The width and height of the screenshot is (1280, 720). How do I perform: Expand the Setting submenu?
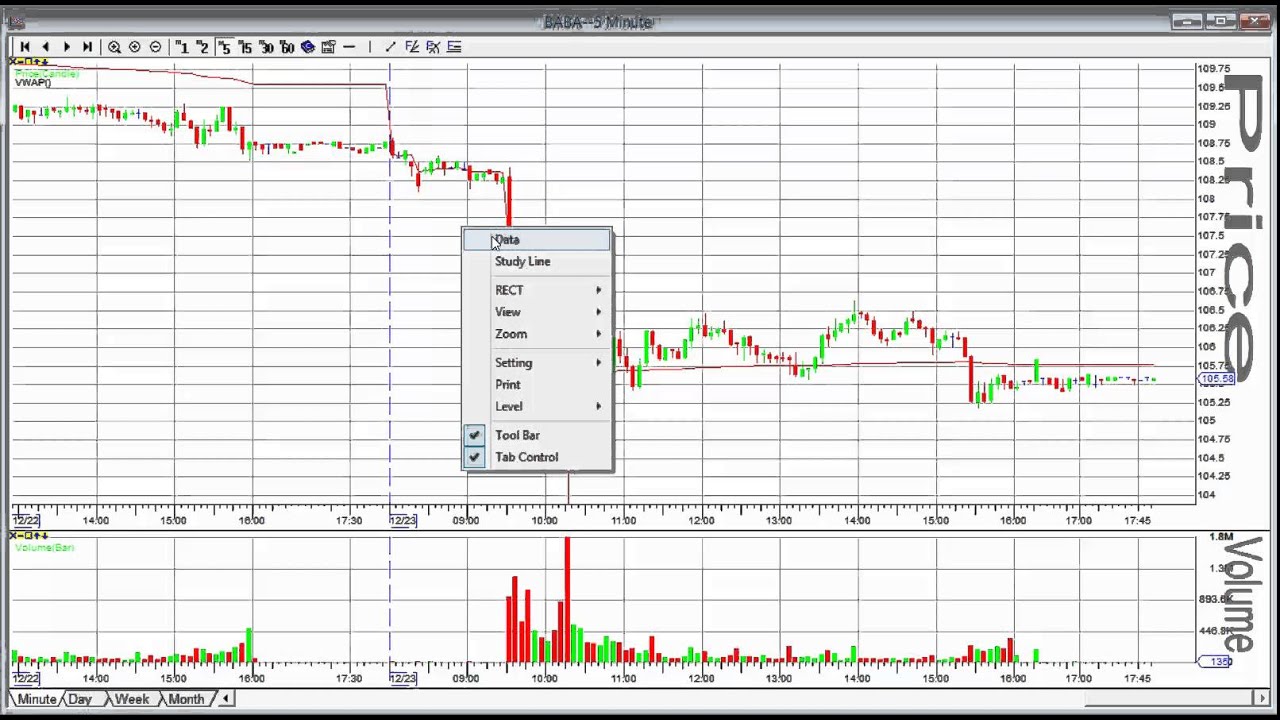click(x=537, y=363)
